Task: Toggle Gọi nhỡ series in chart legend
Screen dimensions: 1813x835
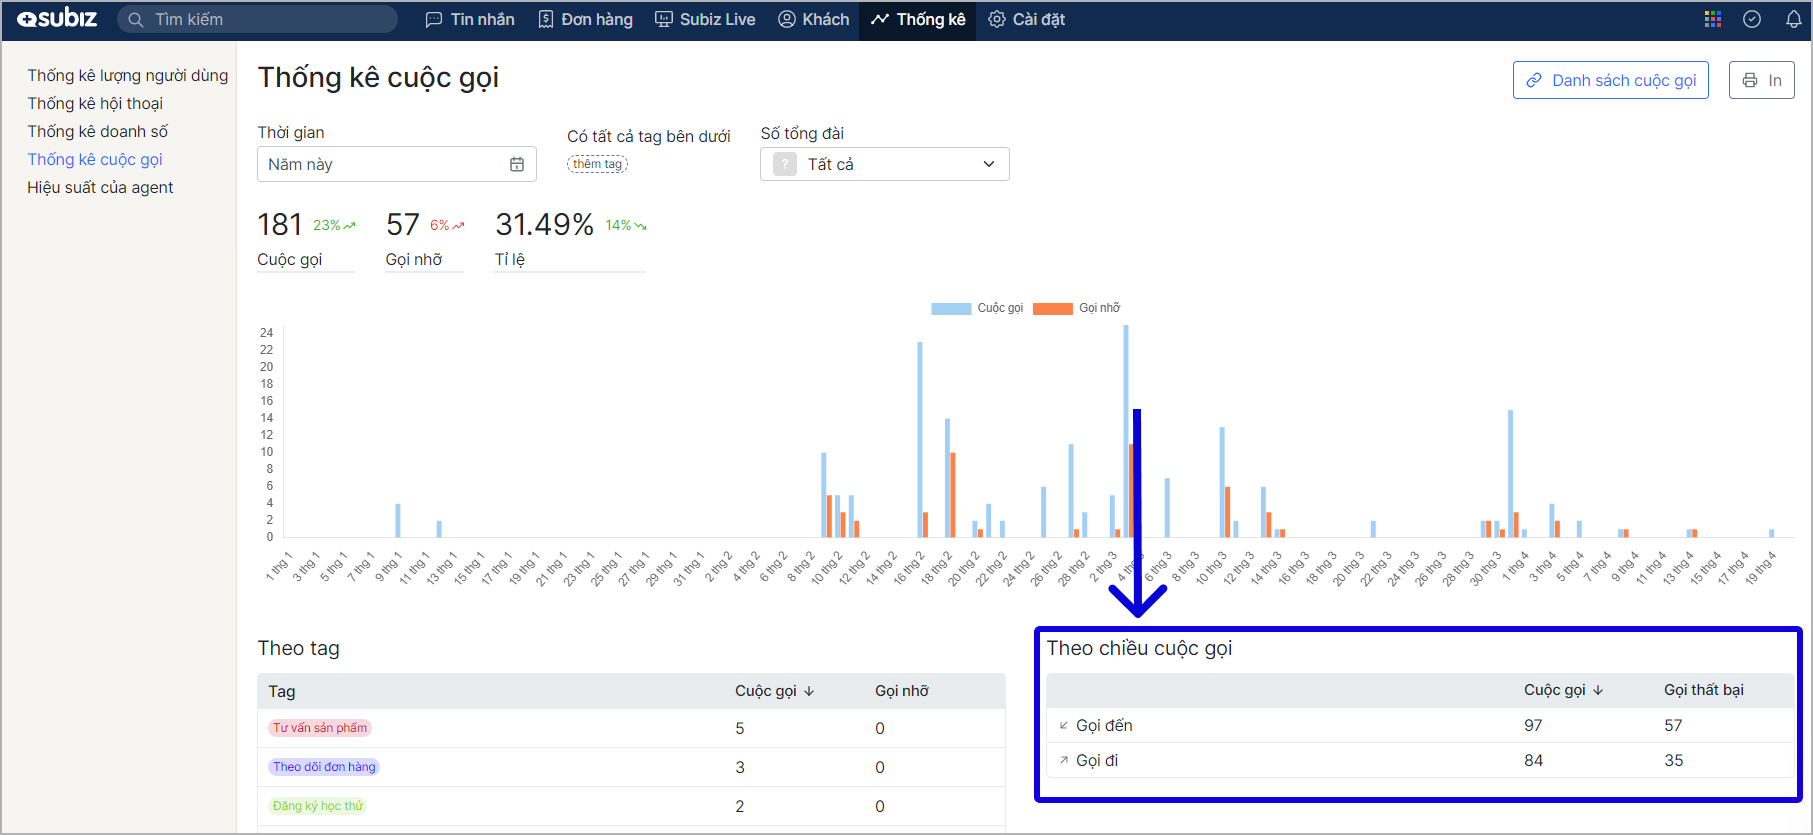Action: 1077,308
